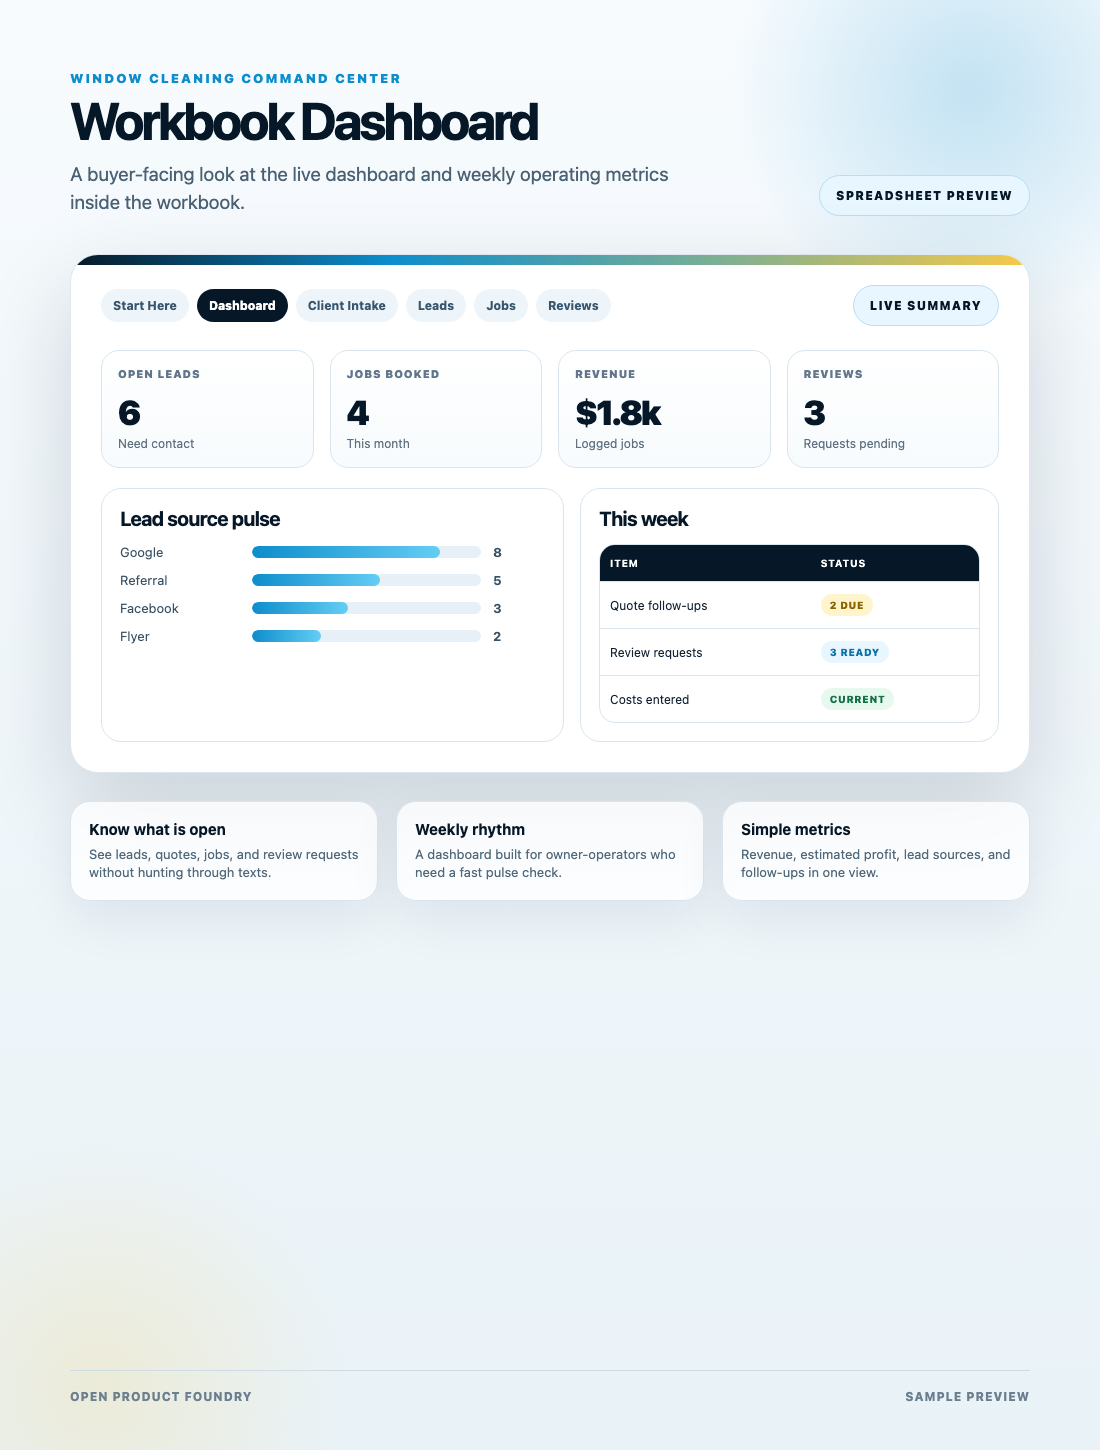The width and height of the screenshot is (1100, 1450).
Task: Click the This week heading
Action: click(x=644, y=519)
